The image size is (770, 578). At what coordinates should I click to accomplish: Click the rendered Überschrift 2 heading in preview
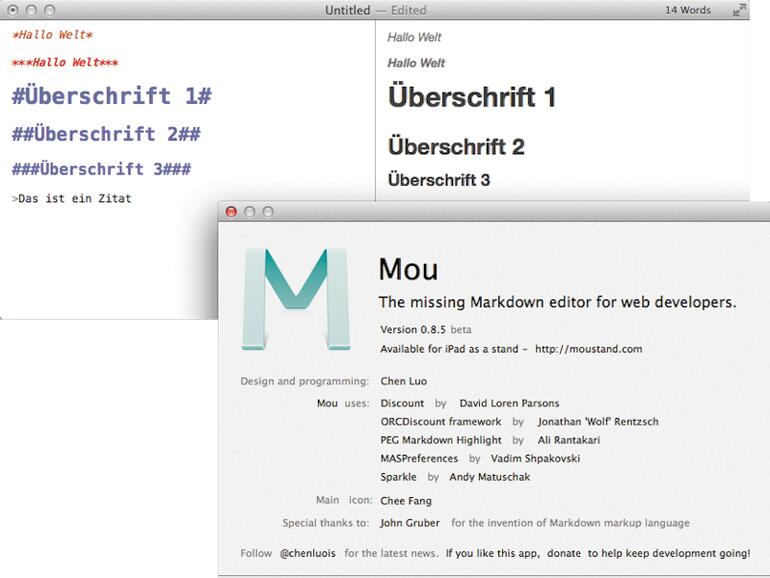coord(456,146)
